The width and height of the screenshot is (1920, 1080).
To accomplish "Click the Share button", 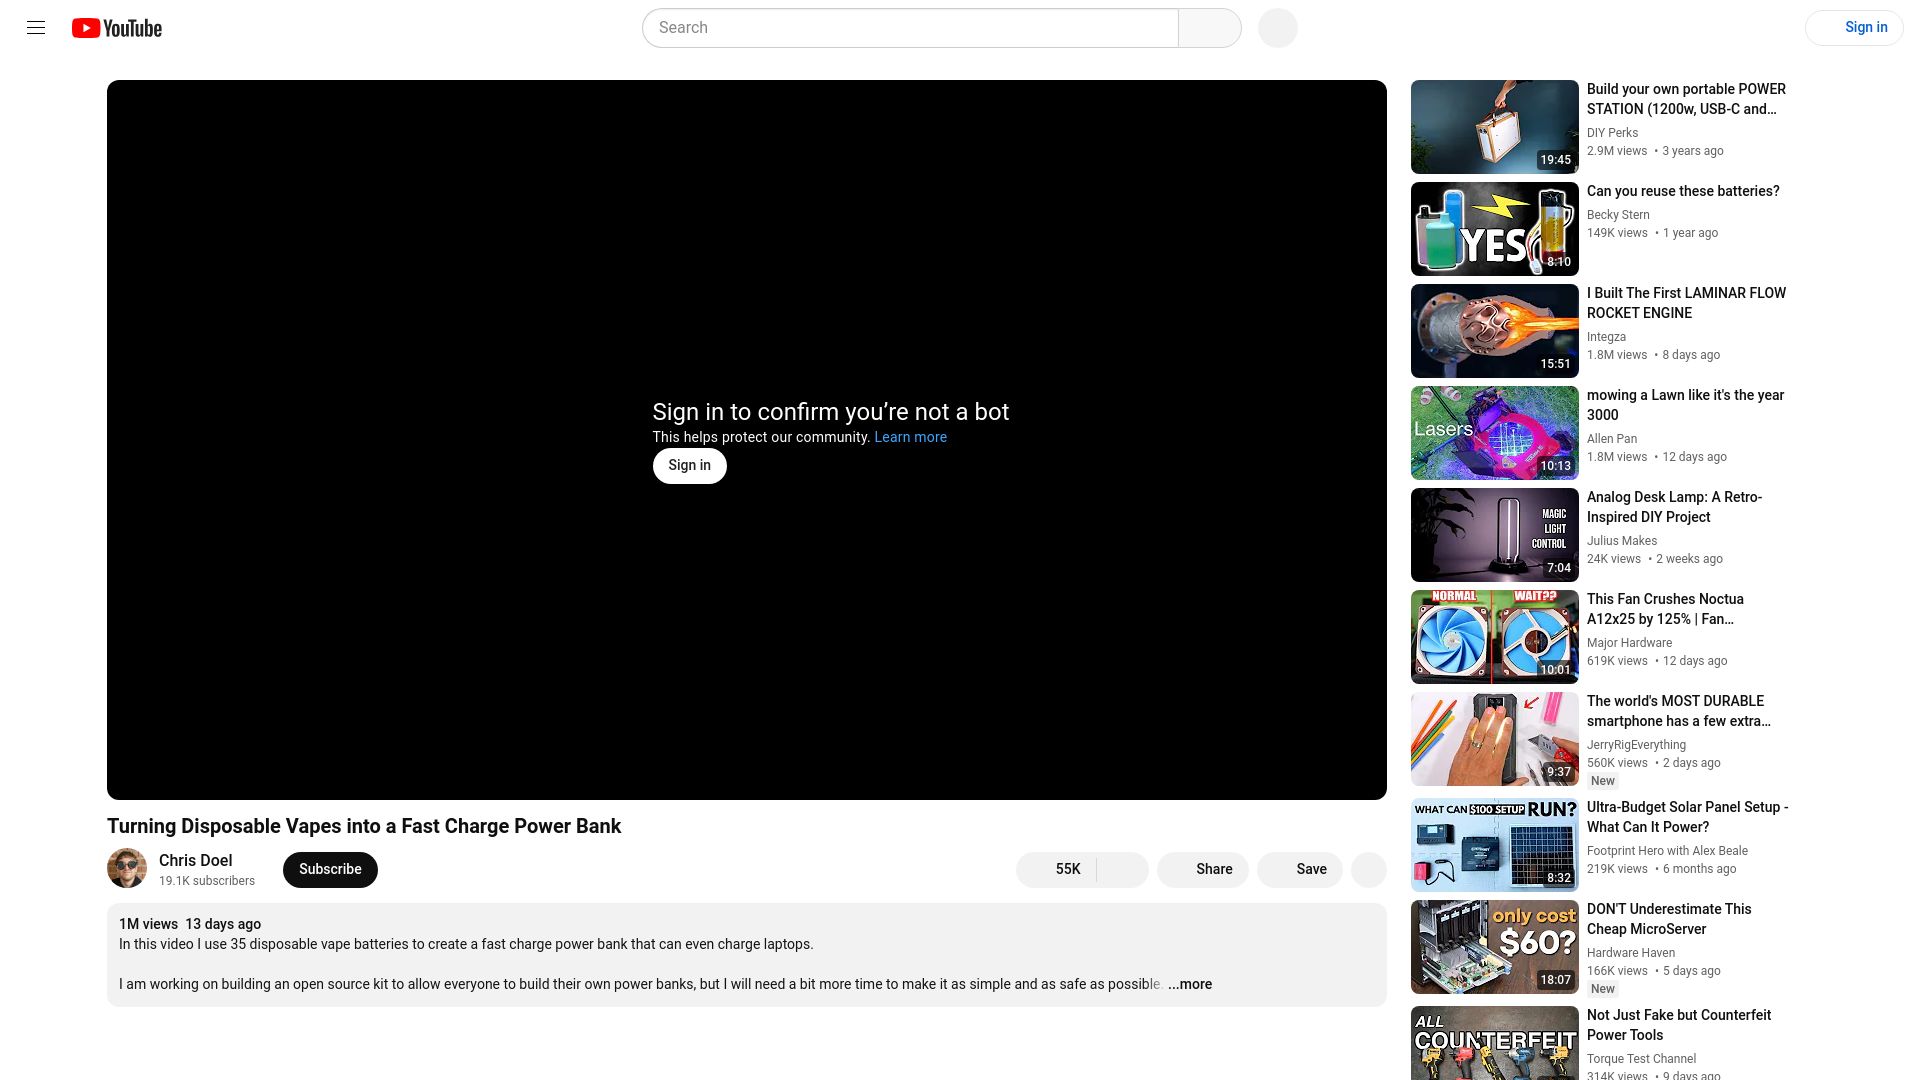I will click(x=1203, y=869).
